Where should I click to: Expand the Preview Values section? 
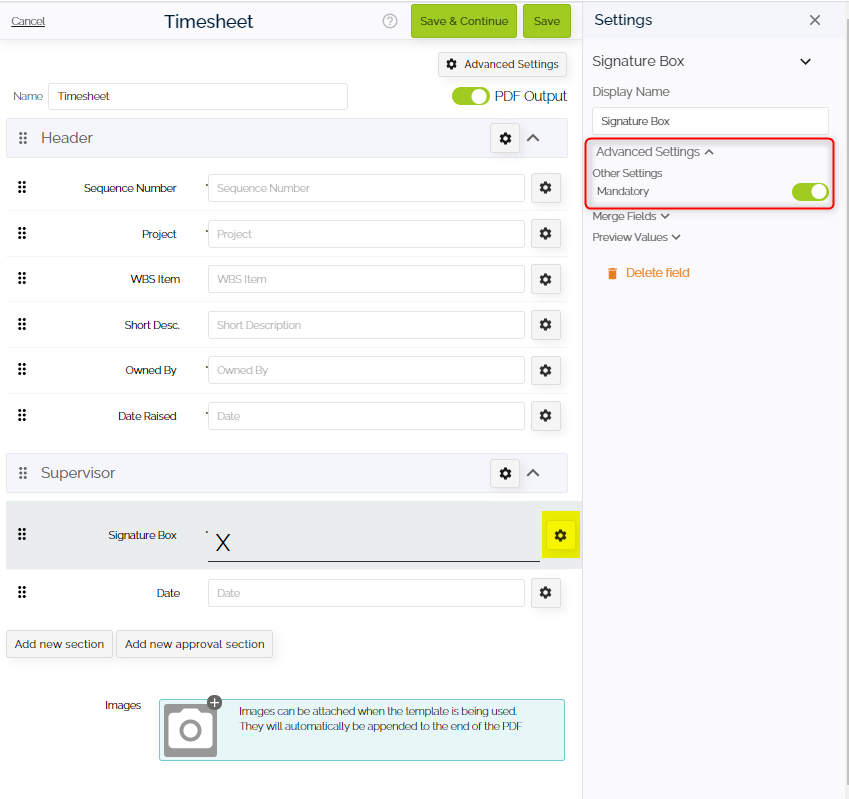click(636, 238)
